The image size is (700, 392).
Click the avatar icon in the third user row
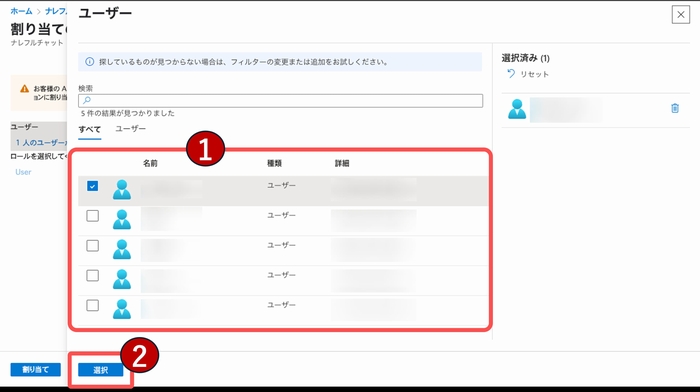coord(122,249)
